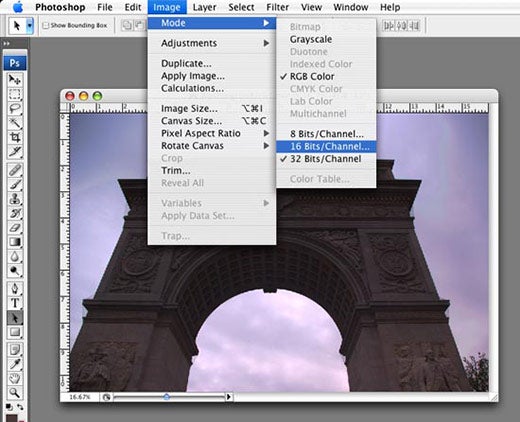This screenshot has width=520, height=422.
Task: Choose RGB Color mode
Action: tap(326, 76)
